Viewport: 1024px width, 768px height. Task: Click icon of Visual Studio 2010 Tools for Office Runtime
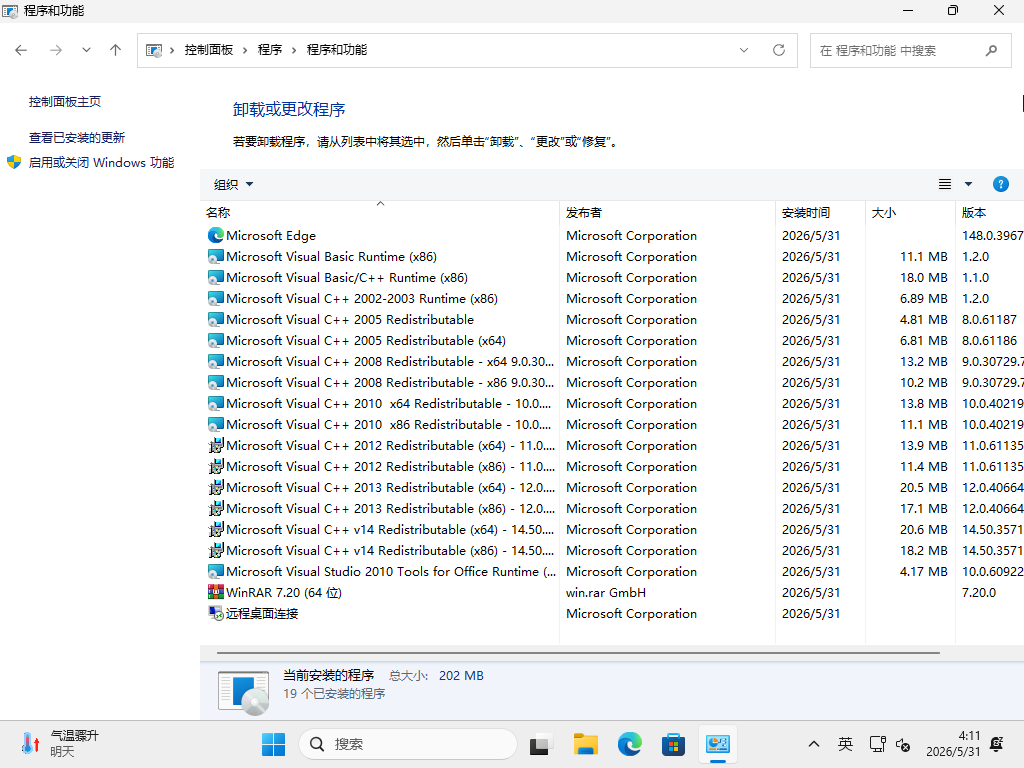(216, 571)
